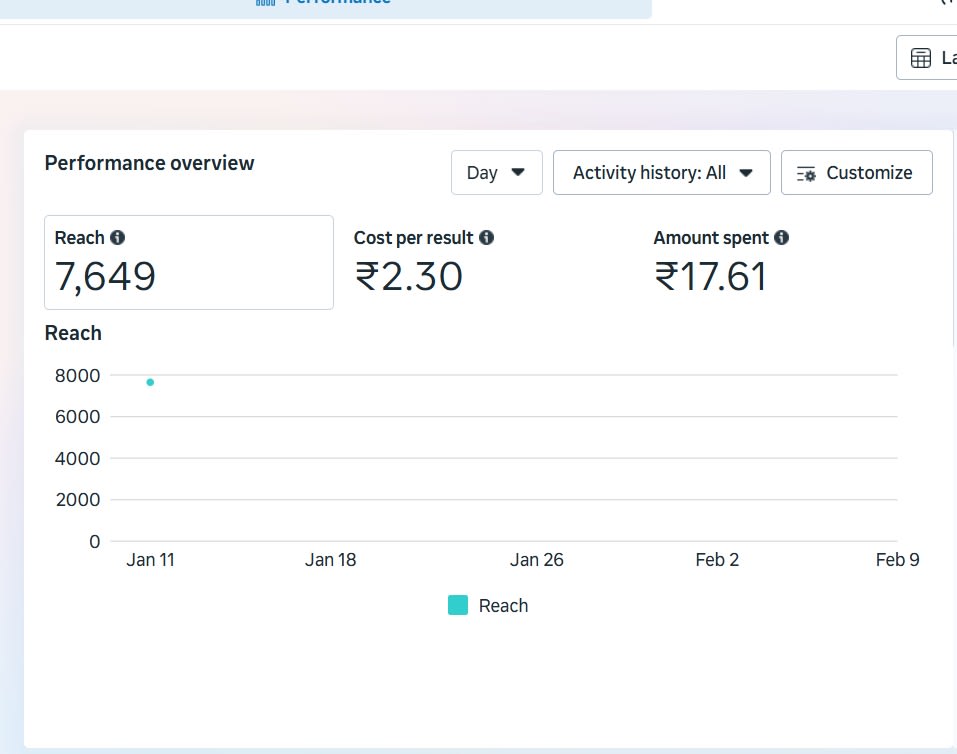Image resolution: width=957 pixels, height=754 pixels.
Task: Click the Jan 11 data point on the chart
Action: 150,382
